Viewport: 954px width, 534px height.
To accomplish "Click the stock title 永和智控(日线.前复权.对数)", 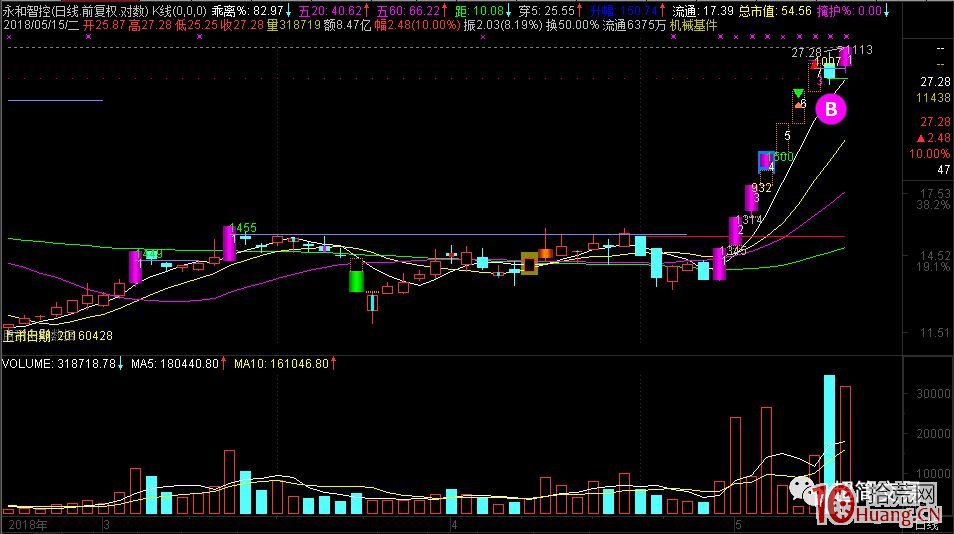I will tap(75, 10).
